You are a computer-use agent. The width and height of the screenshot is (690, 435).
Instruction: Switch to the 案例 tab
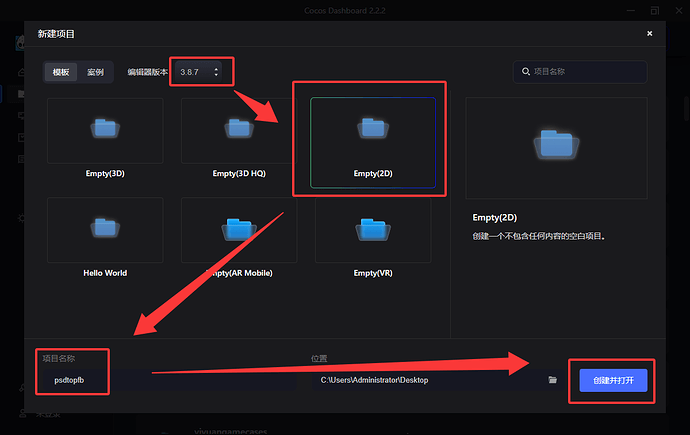coord(95,72)
